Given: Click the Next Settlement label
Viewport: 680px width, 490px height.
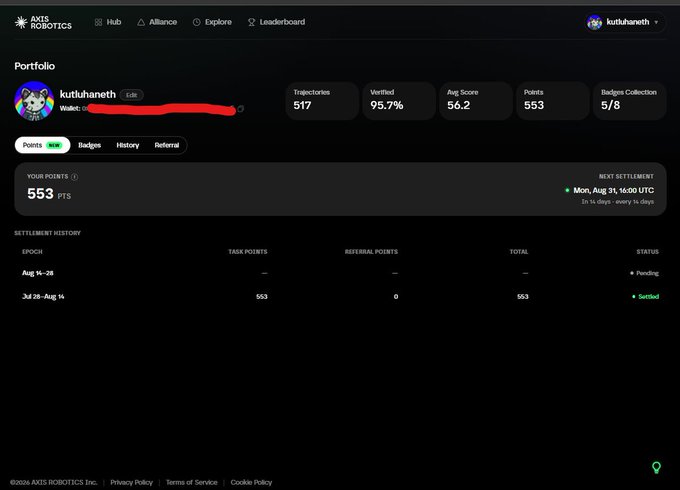Looking at the screenshot, I should click(626, 176).
